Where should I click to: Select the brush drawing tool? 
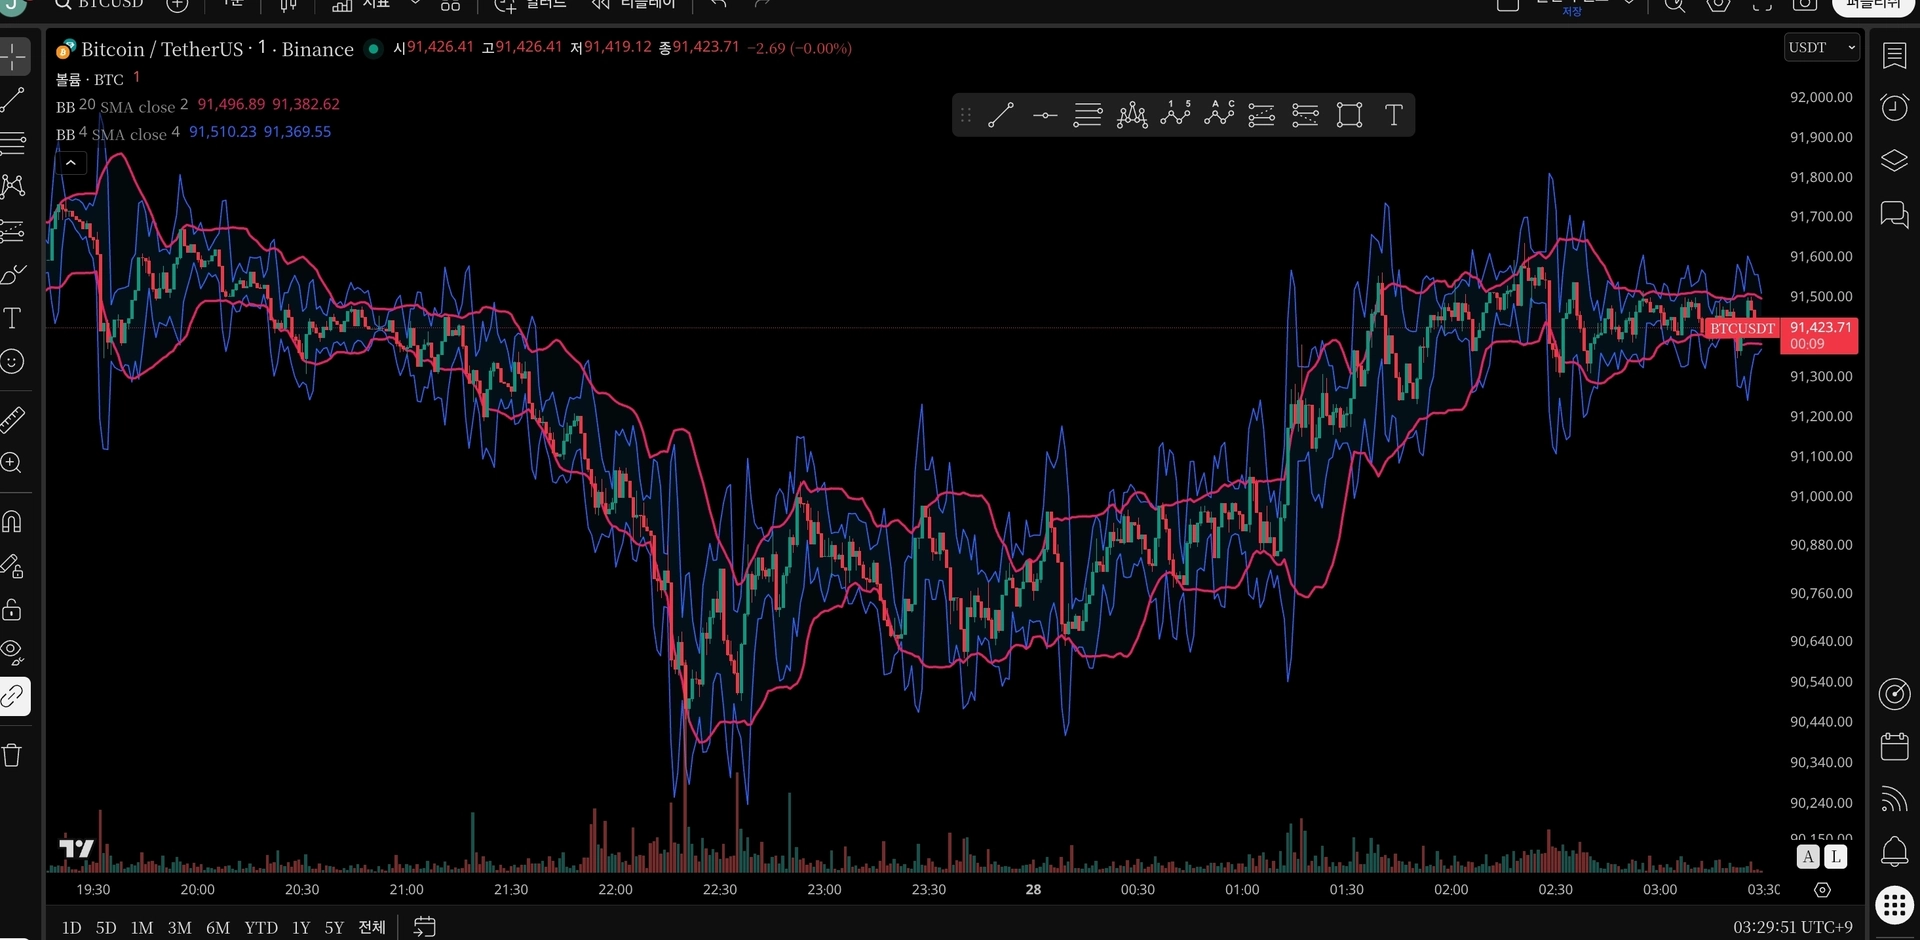point(13,275)
